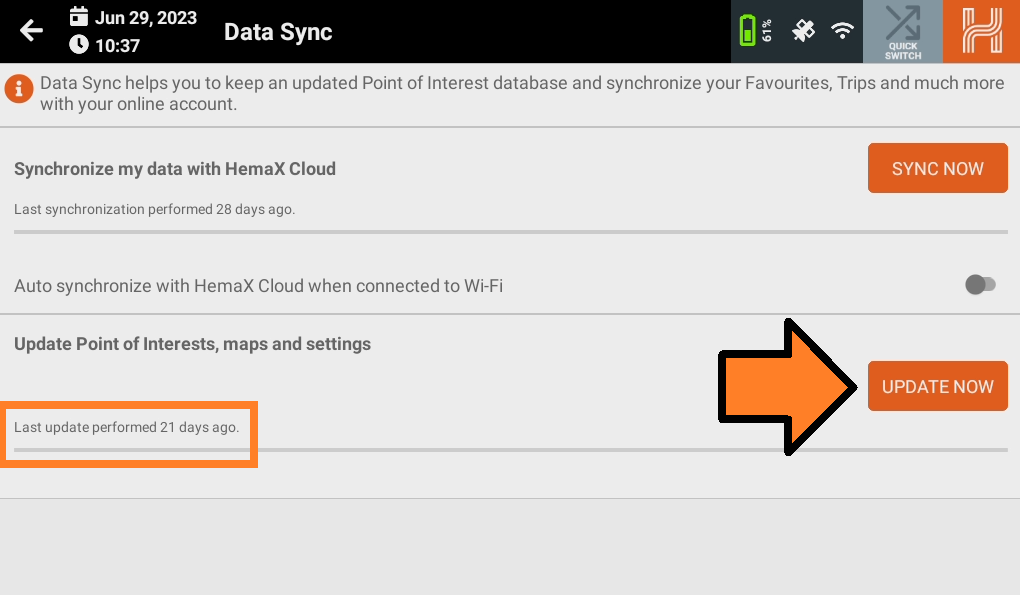Open the Quick Switch icon
The width and height of the screenshot is (1020, 595).
click(902, 32)
